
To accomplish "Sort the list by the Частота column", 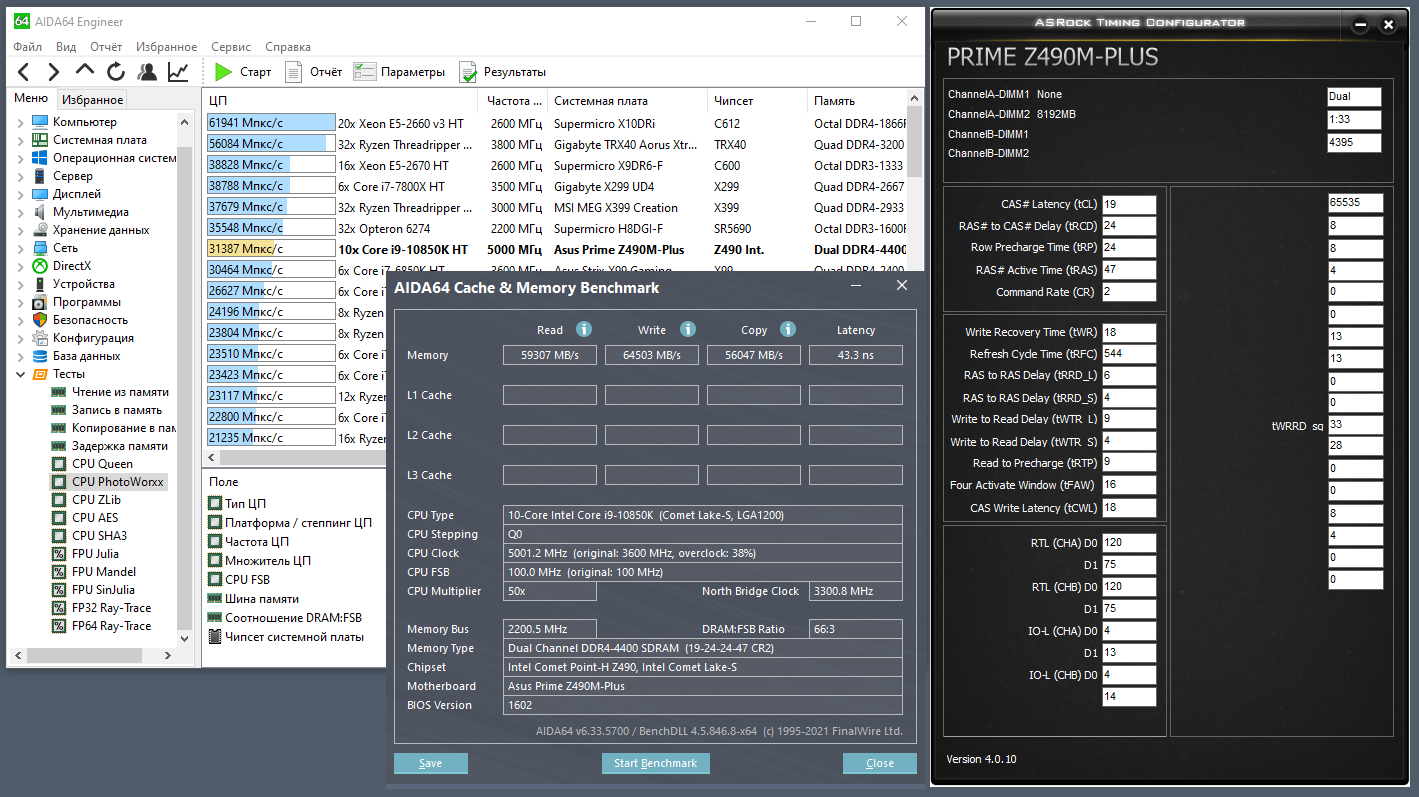I will coord(514,101).
